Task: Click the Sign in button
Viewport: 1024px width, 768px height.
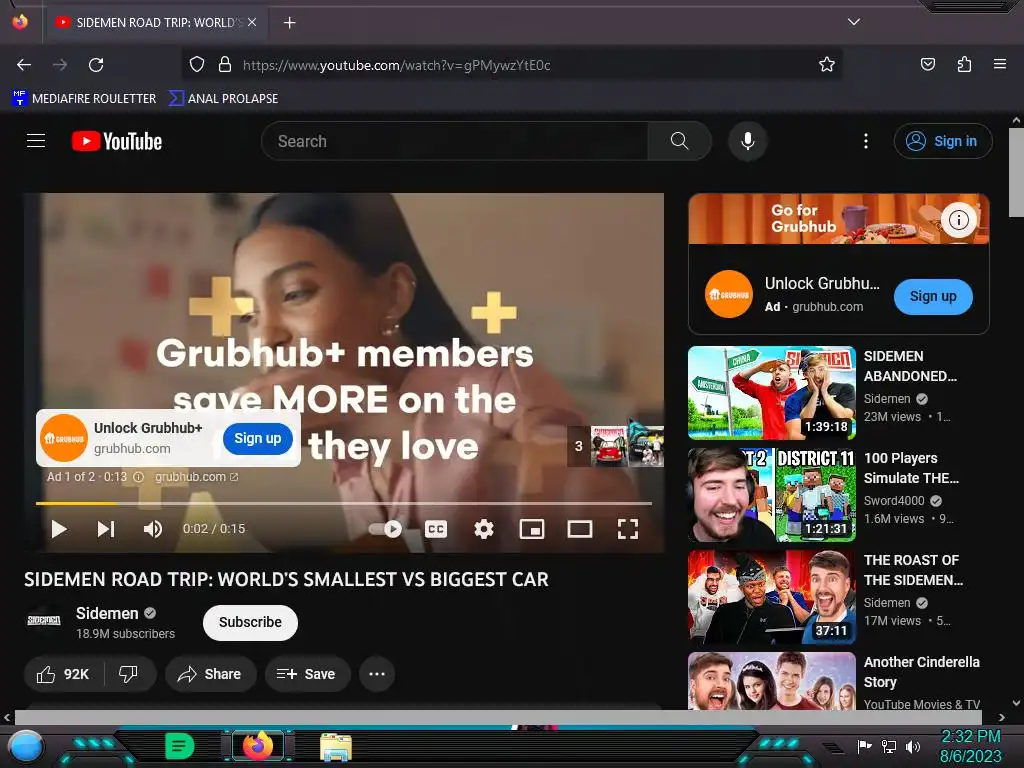Action: 943,141
